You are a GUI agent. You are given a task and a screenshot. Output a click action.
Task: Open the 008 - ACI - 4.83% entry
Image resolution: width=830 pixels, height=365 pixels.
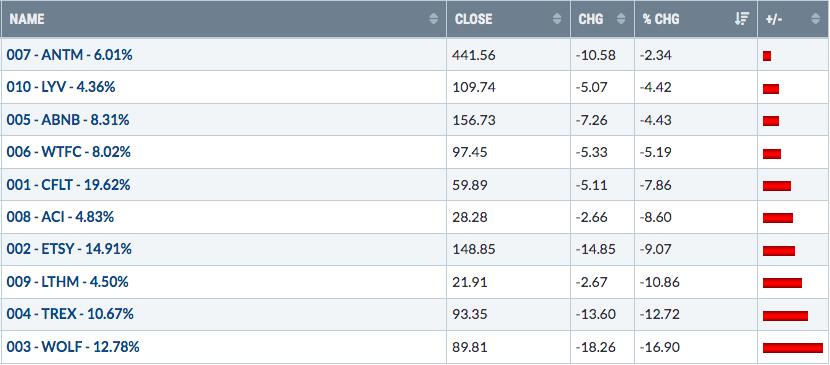point(60,217)
